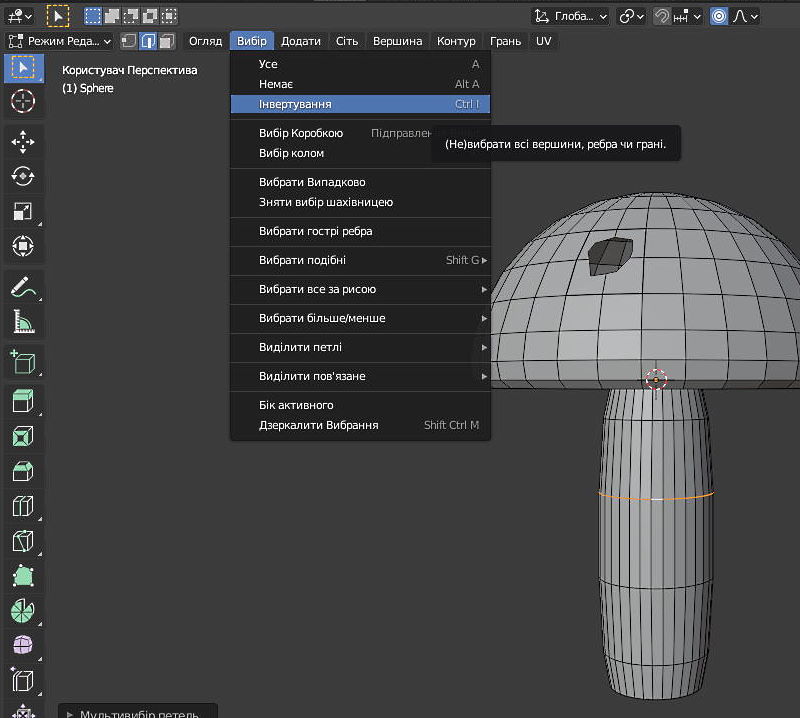This screenshot has width=800, height=718.
Task: Select the Poly Build tool
Action: pos(23,576)
